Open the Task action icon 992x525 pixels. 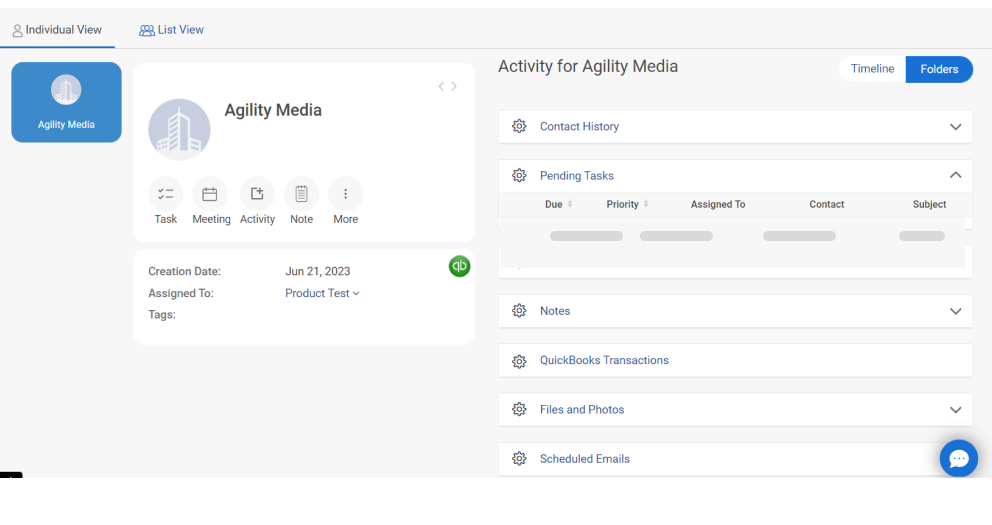coord(166,194)
